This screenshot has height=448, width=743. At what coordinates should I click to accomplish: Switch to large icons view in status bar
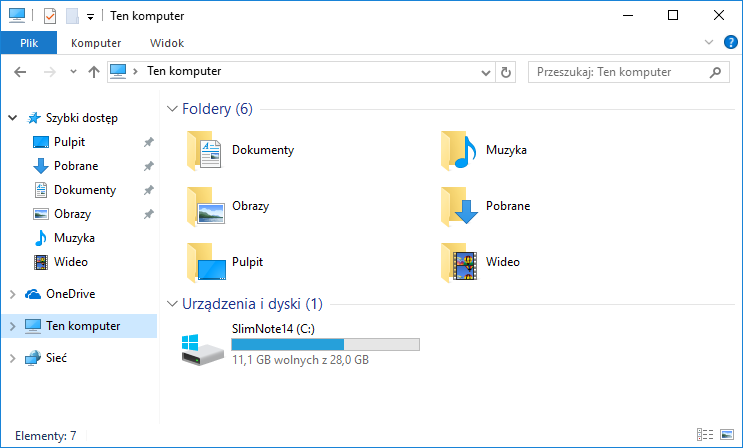coord(727,435)
